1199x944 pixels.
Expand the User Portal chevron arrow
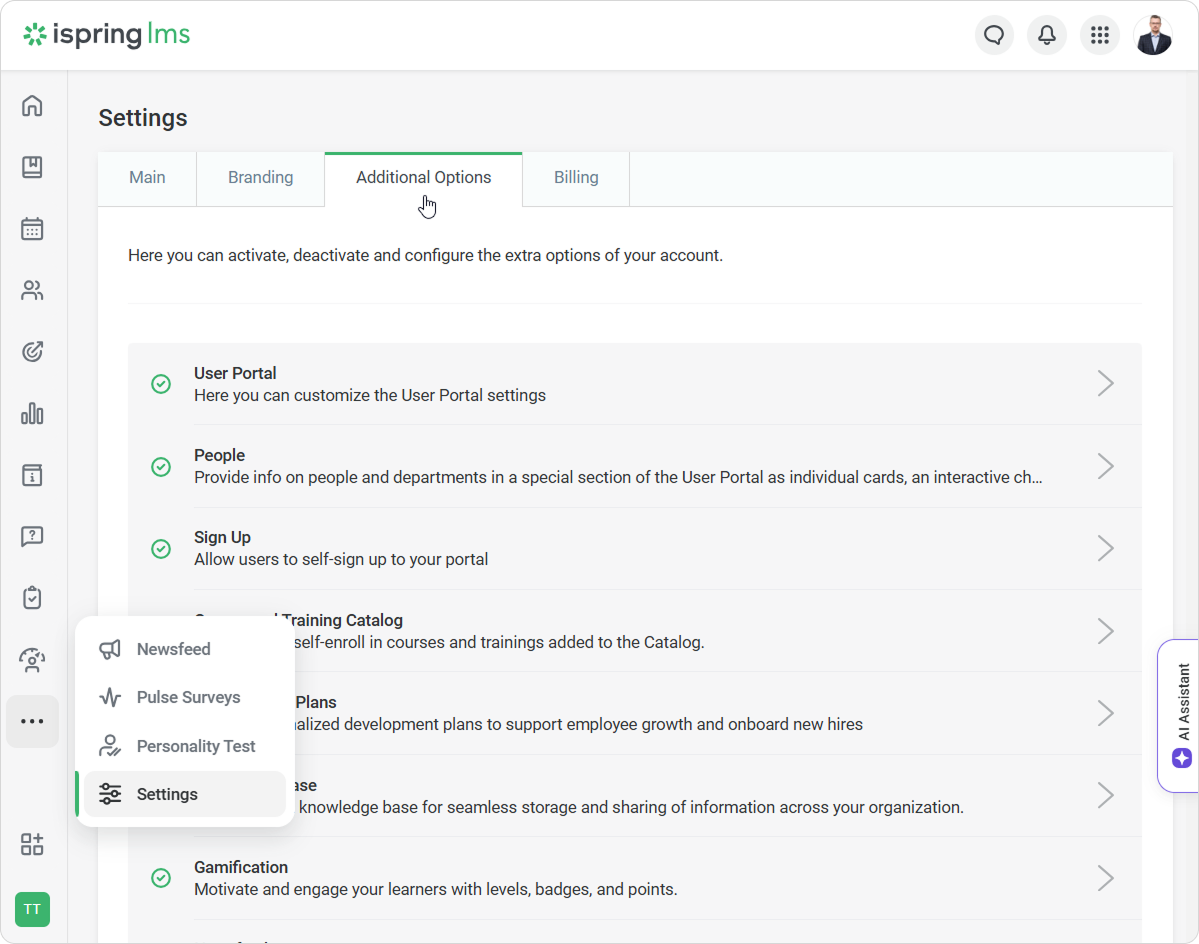point(1105,384)
